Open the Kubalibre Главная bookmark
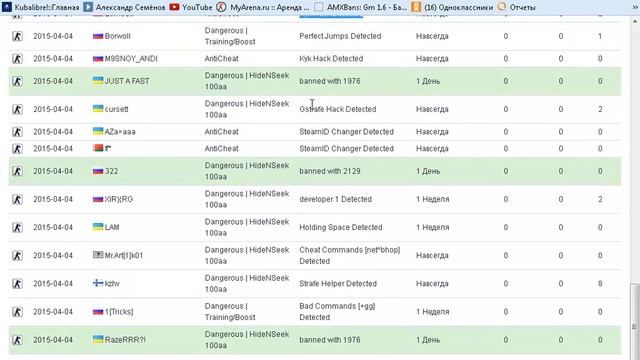Image resolution: width=640 pixels, height=360 pixels. point(41,7)
